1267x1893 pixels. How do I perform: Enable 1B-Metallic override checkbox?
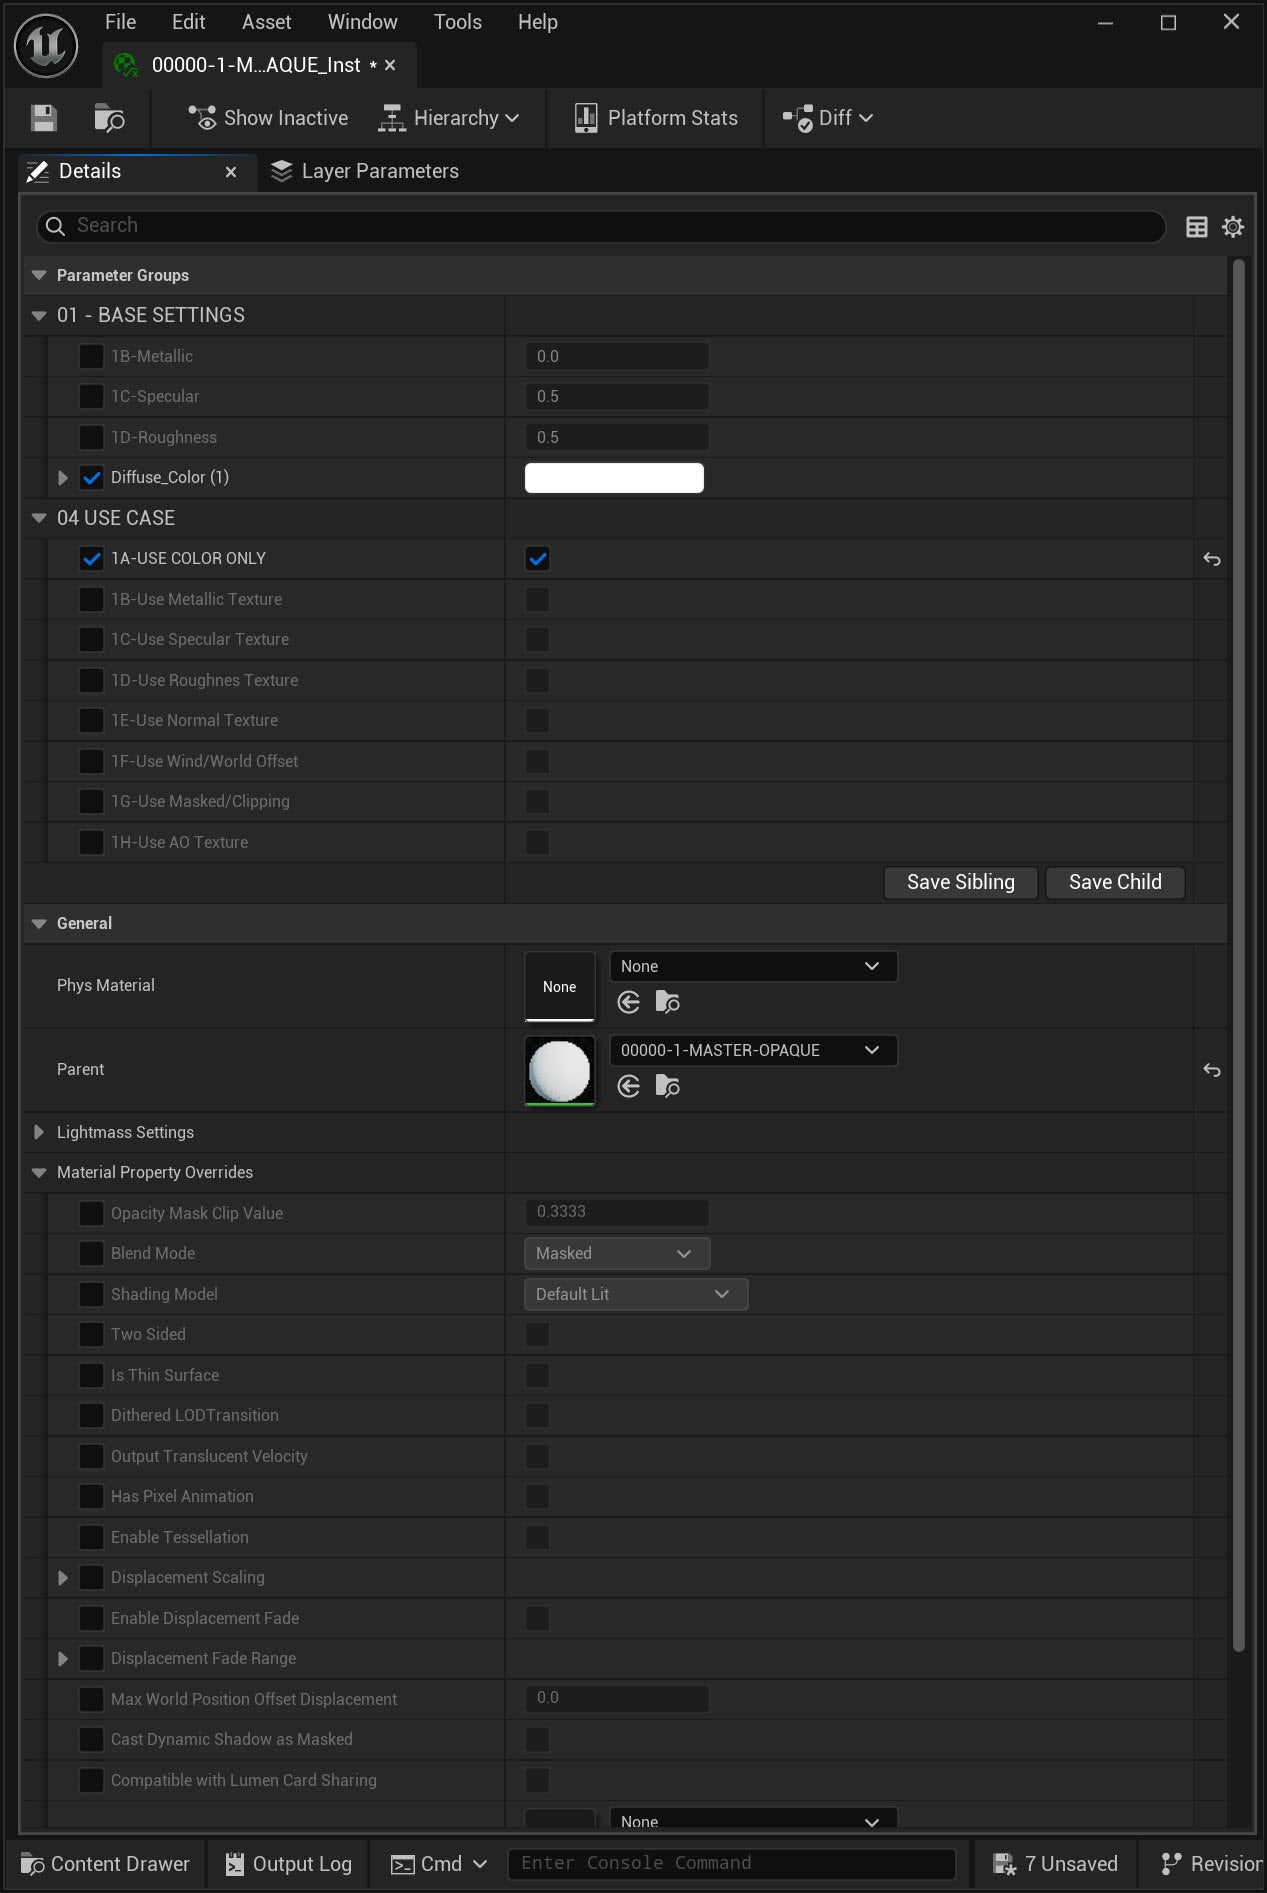91,356
